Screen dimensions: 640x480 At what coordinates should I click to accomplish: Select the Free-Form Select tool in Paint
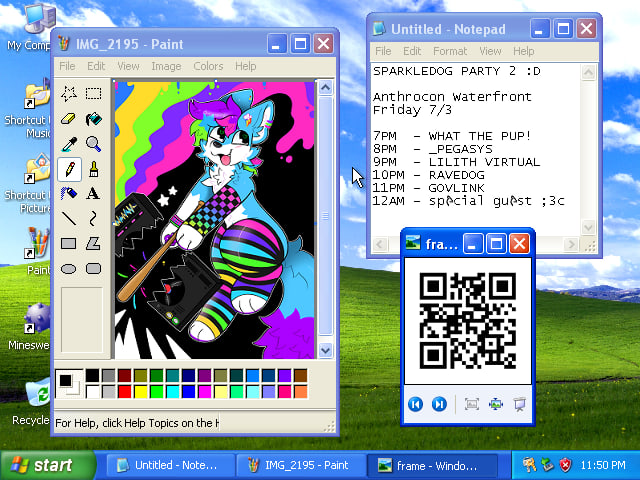(x=69, y=94)
